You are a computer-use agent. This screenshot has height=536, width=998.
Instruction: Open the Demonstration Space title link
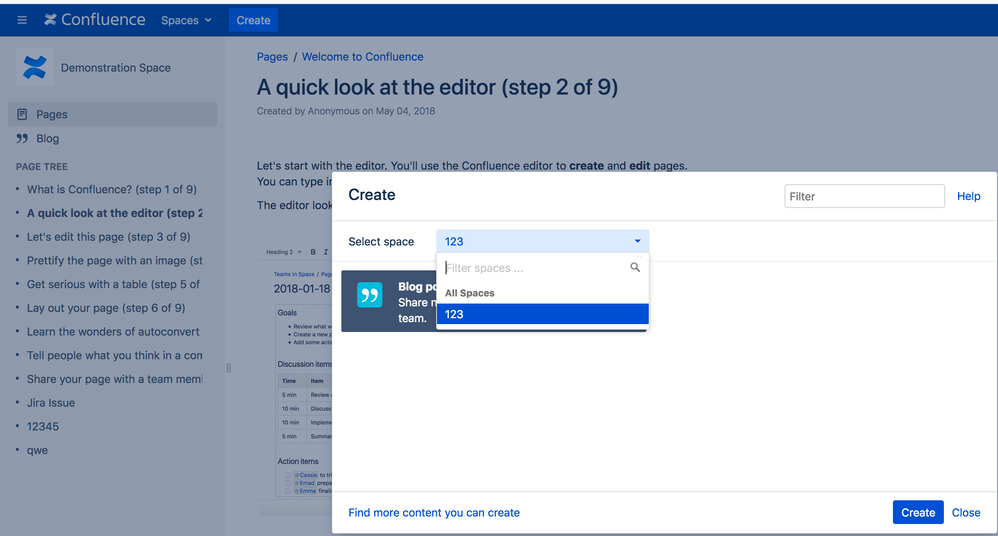coord(116,67)
